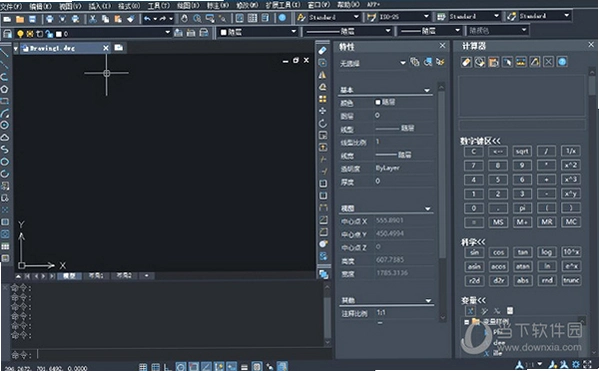The height and width of the screenshot is (371, 599).
Task: Select the Erase tool in modify toolbar
Action: pos(323,50)
